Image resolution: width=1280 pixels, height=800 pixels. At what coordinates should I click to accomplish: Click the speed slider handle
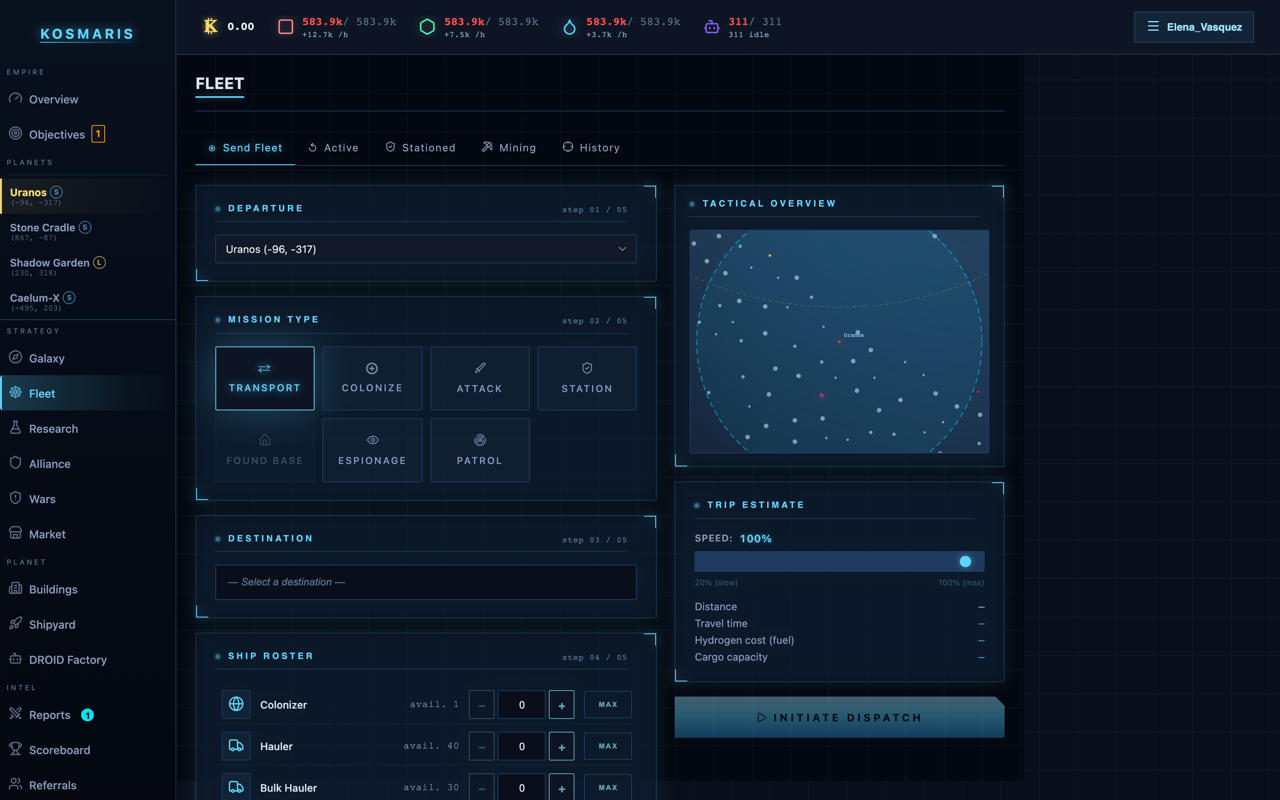pos(965,562)
